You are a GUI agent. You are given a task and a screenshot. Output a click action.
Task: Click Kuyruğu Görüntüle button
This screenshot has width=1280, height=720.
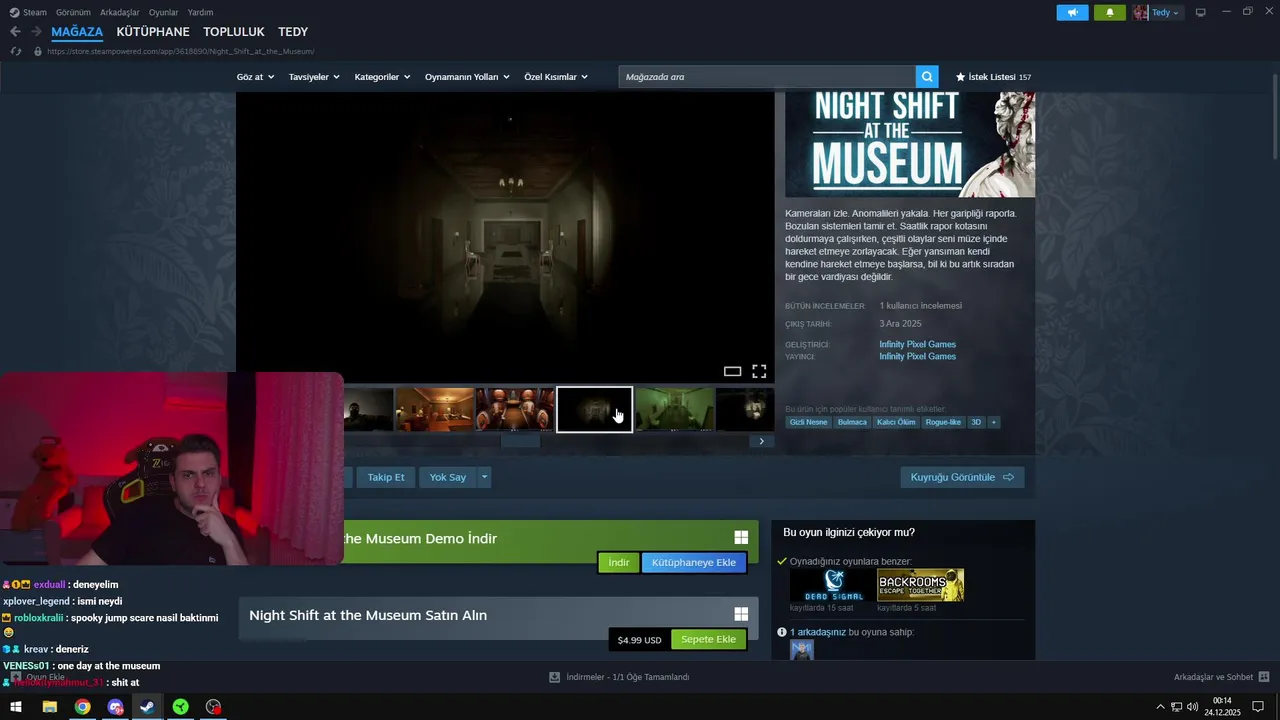pos(962,477)
